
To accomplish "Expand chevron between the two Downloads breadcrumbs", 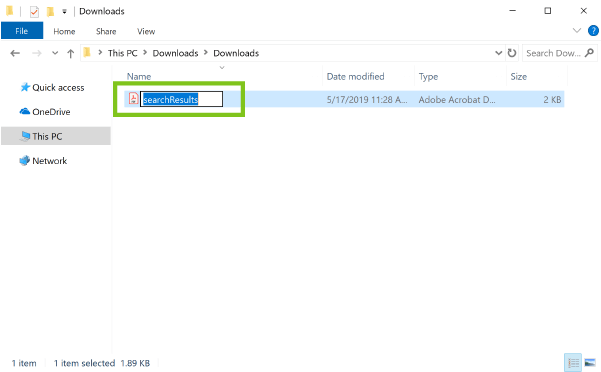I will 206,53.
